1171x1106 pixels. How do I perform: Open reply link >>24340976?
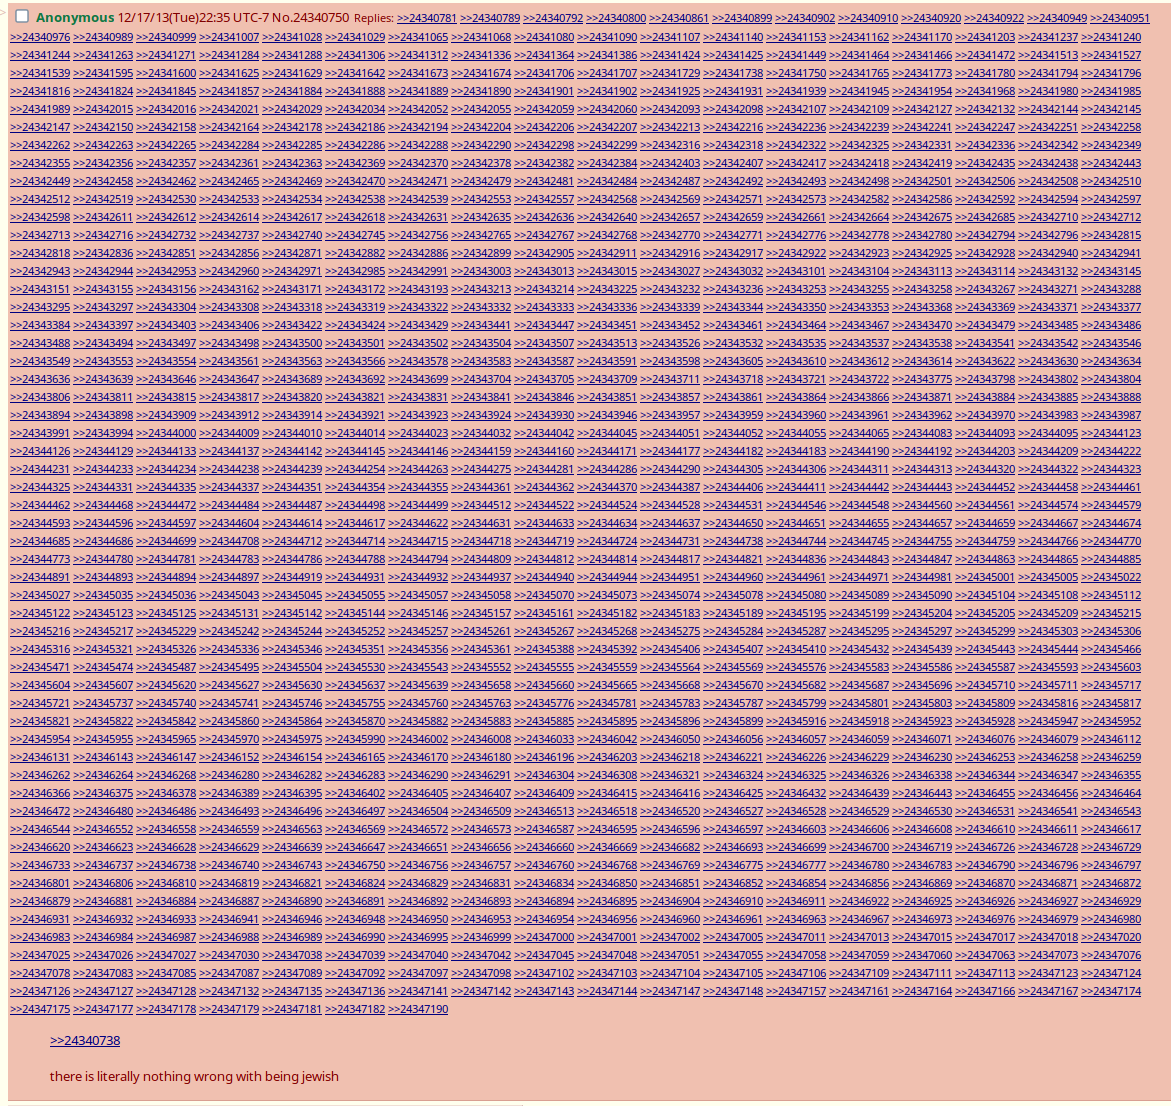(x=40, y=37)
